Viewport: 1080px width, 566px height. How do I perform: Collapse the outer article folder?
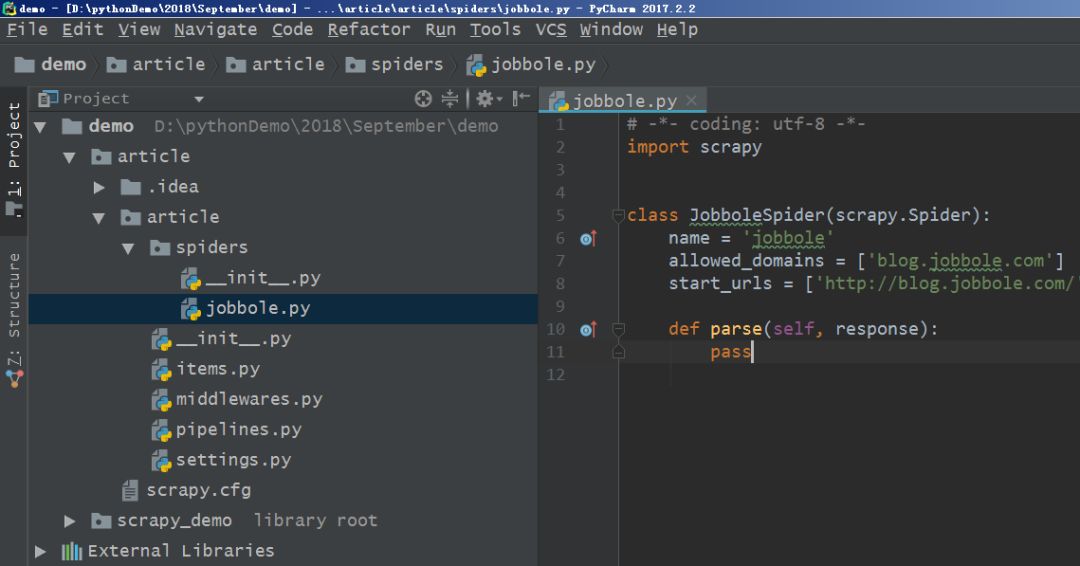tap(70, 157)
